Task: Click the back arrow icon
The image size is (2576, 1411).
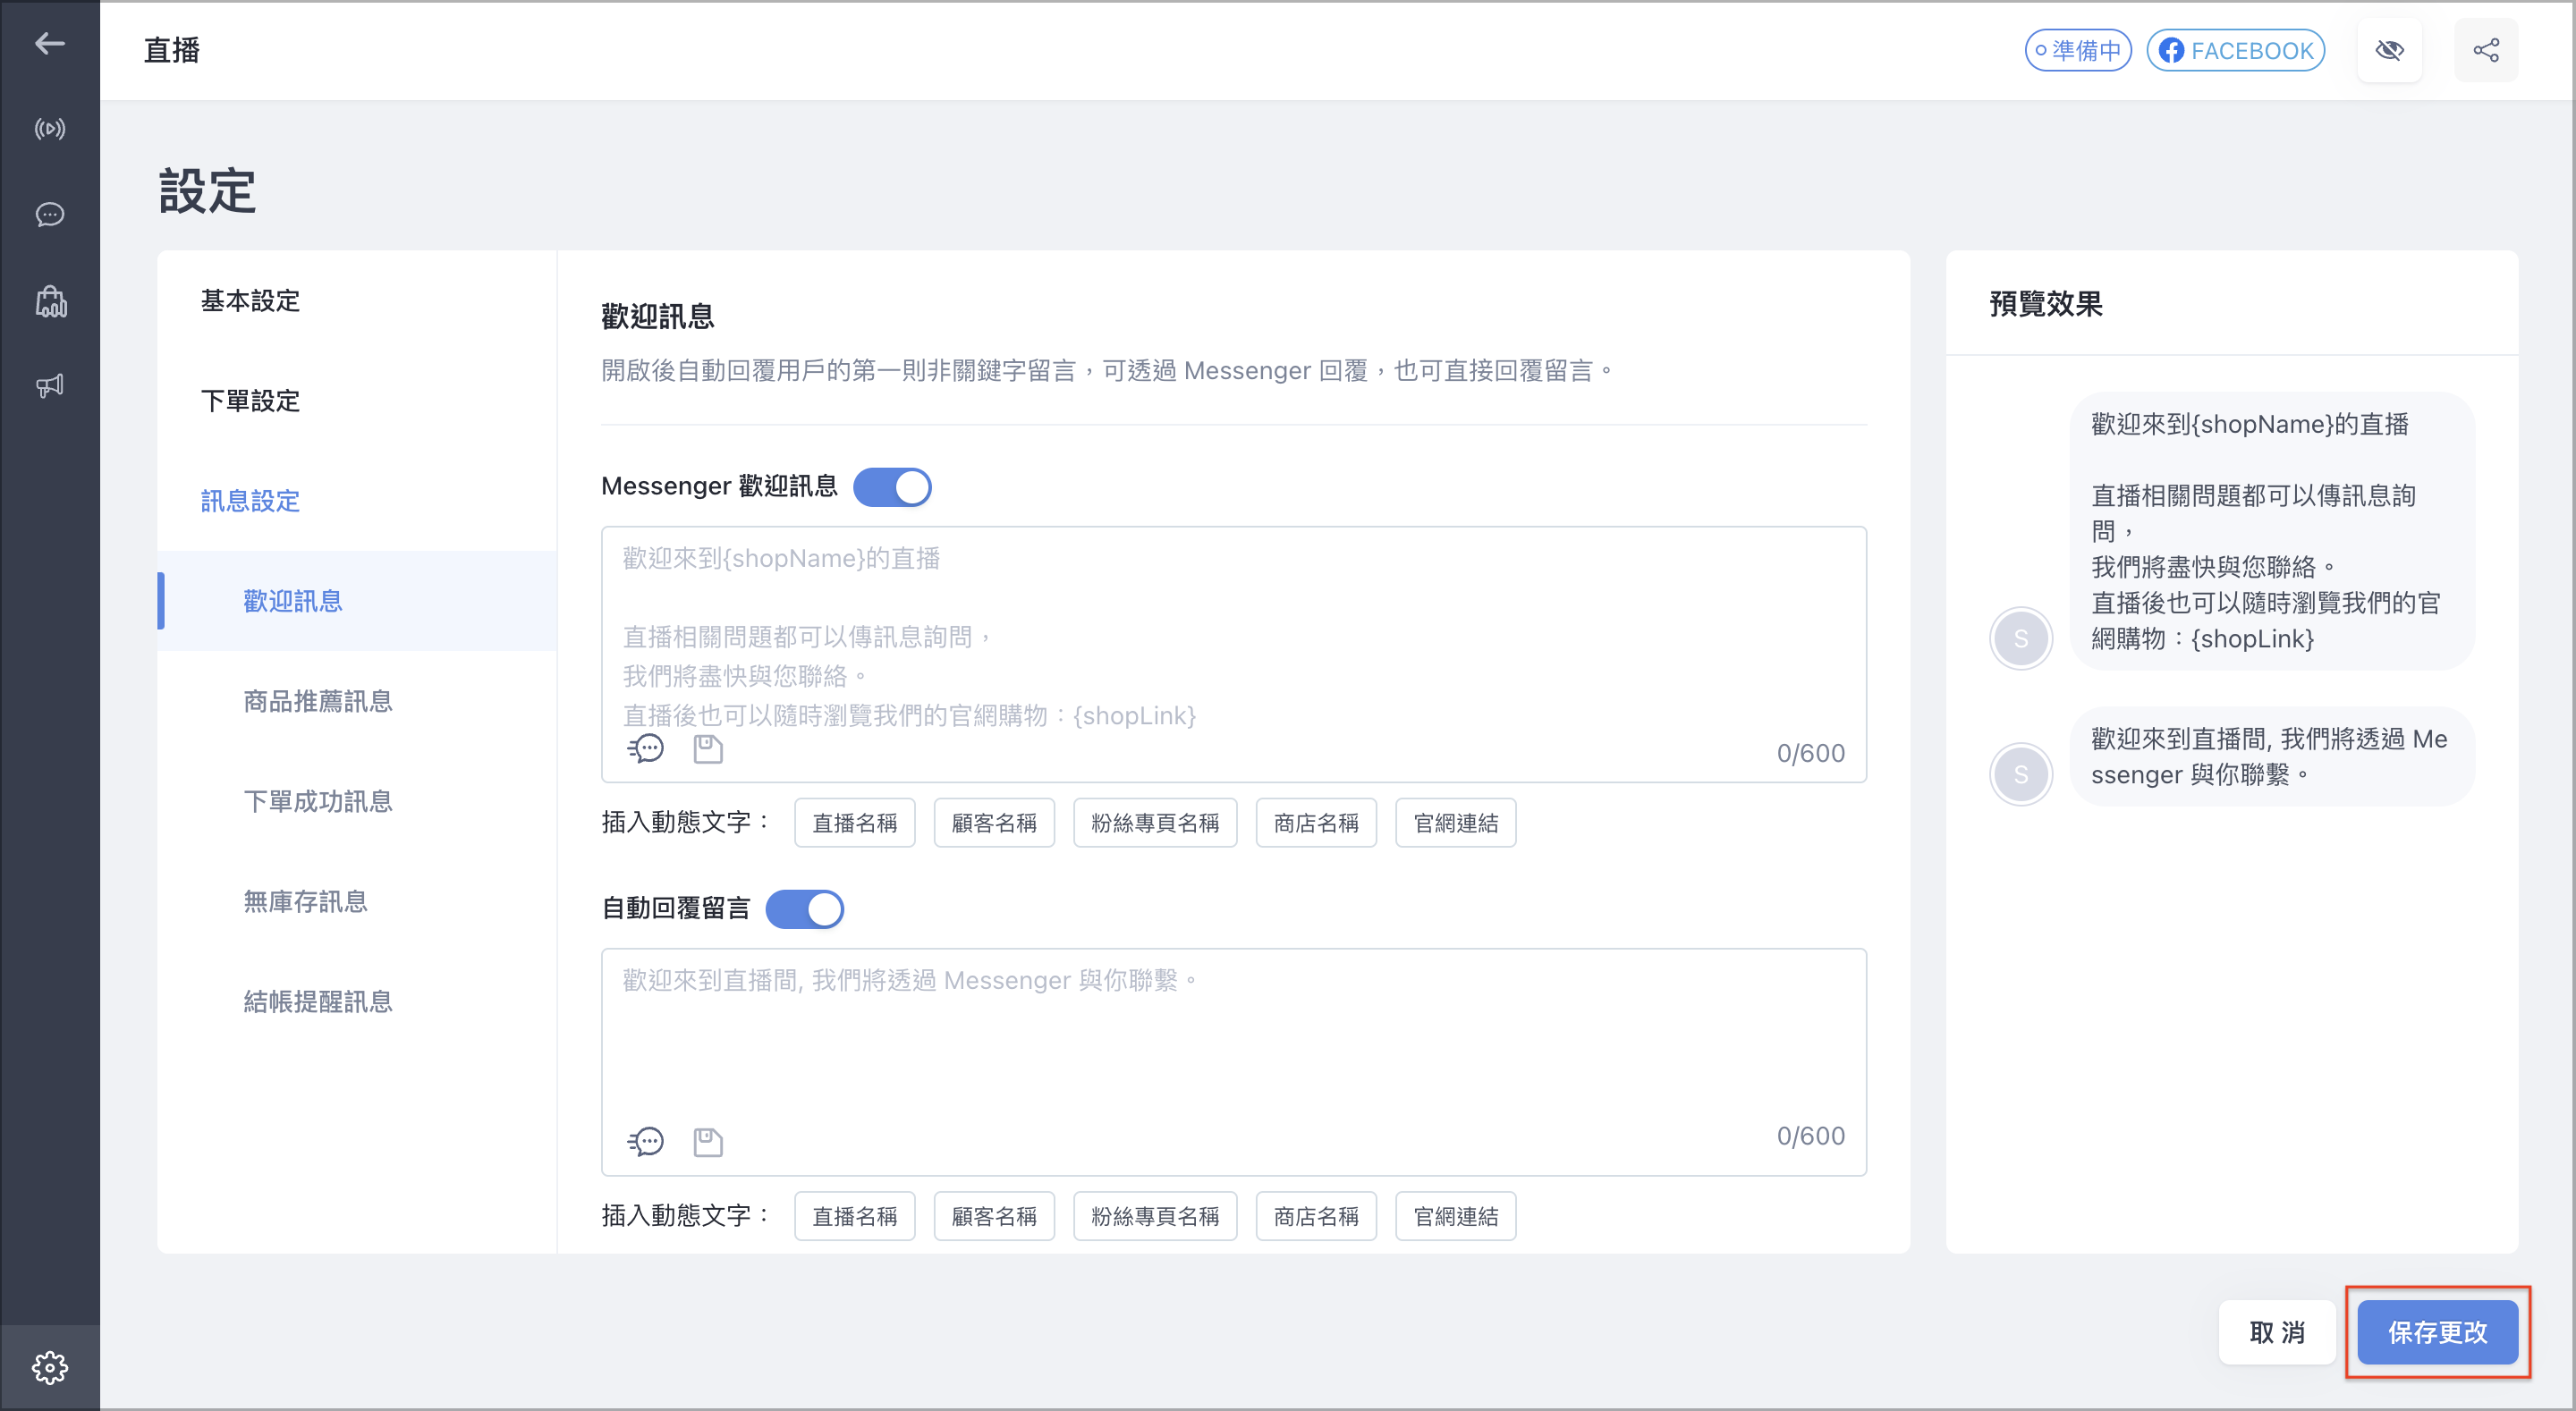Action: point(49,43)
